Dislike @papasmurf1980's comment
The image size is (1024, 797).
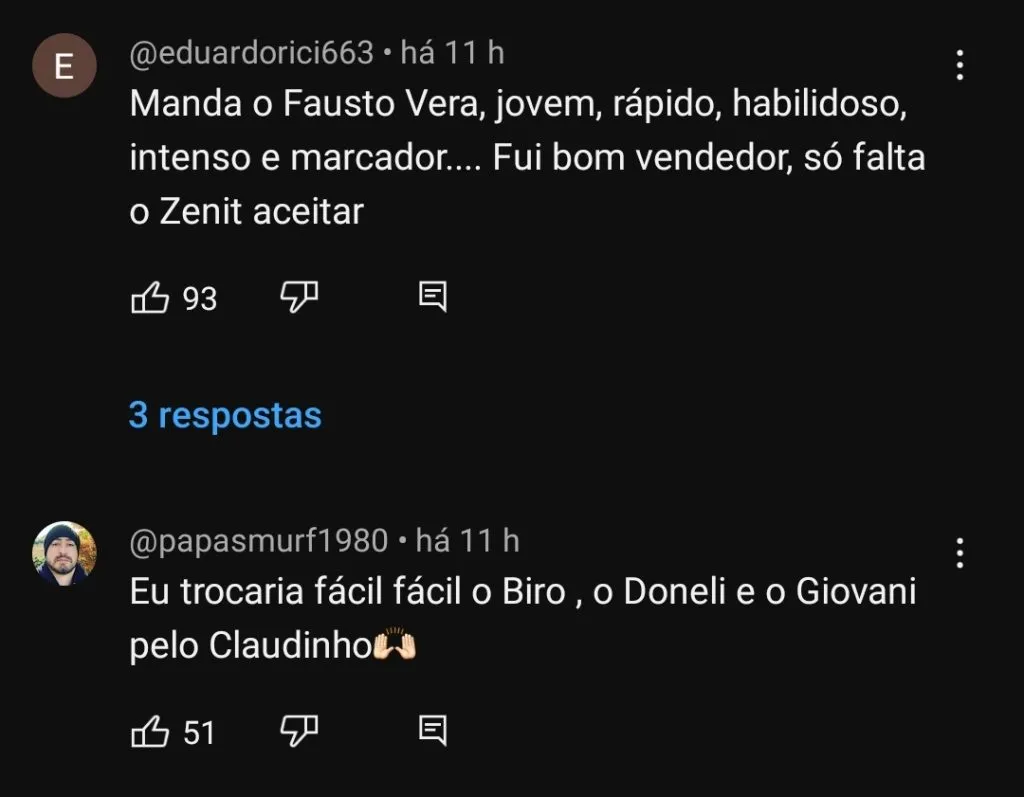coord(300,732)
